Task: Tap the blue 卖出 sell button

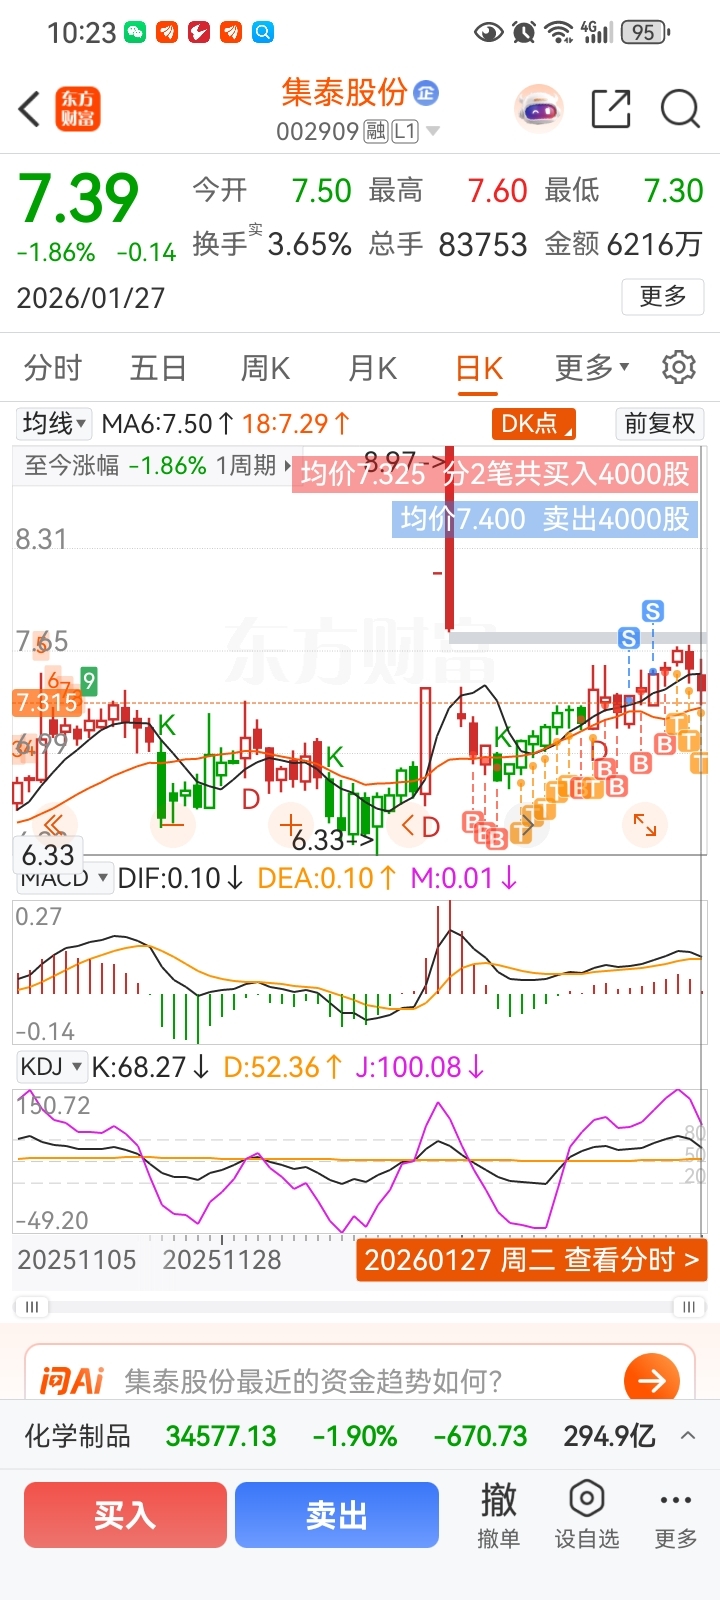Action: [x=337, y=1515]
